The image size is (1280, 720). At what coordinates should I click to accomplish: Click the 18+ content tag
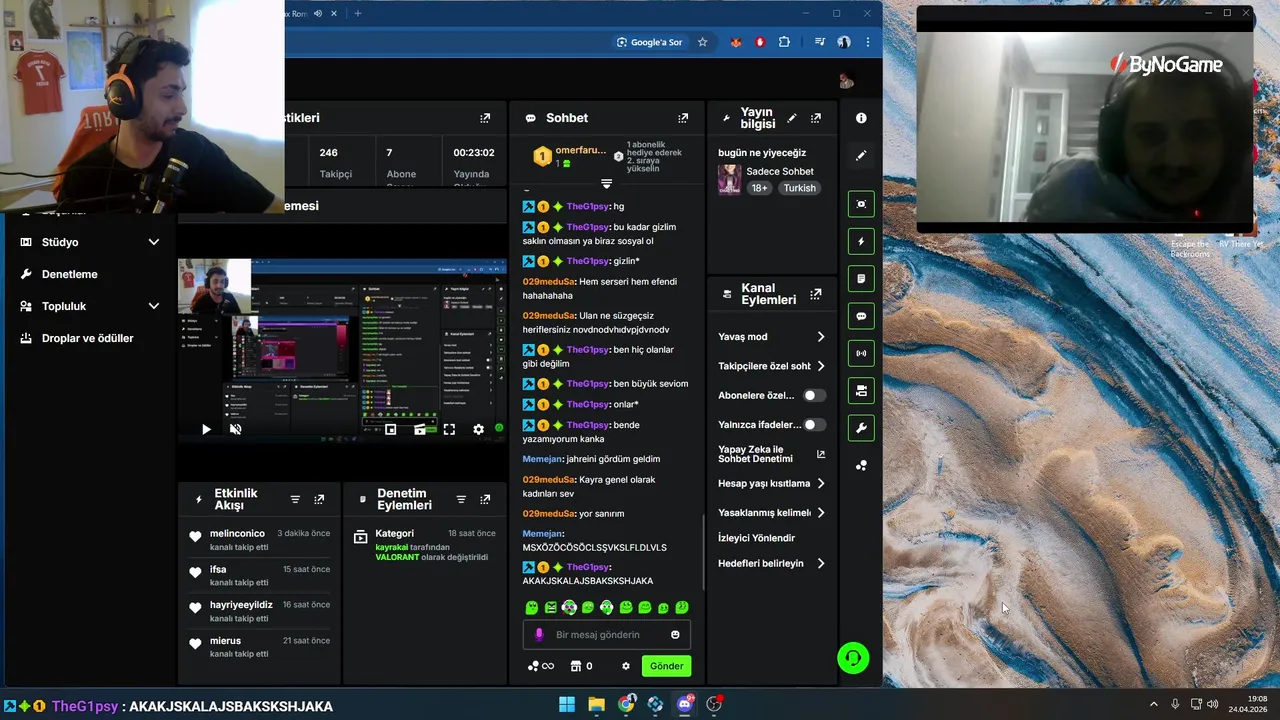tap(759, 188)
